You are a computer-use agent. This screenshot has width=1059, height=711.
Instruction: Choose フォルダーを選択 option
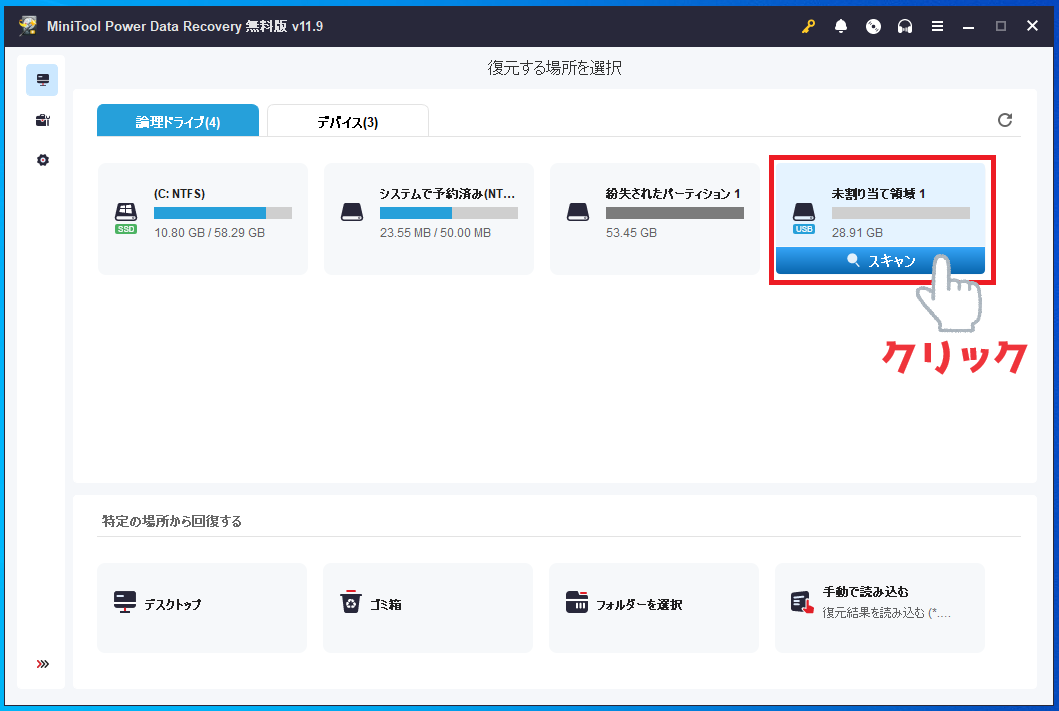[x=654, y=608]
